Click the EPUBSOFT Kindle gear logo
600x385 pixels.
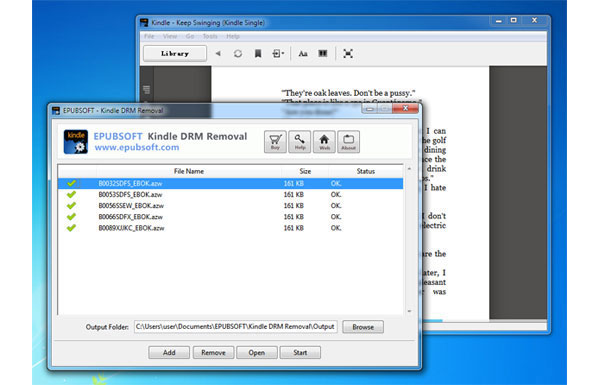pyautogui.click(x=76, y=142)
